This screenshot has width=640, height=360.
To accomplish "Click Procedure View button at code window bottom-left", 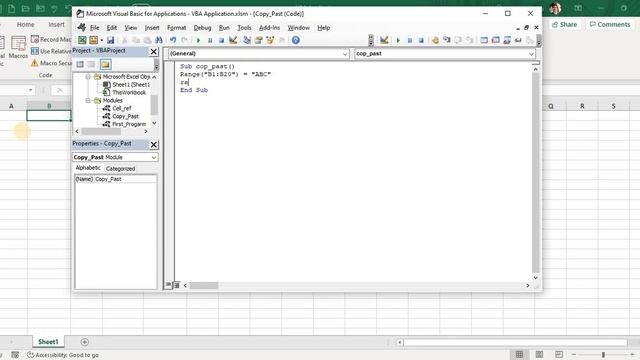I will pyautogui.click(x=168, y=285).
